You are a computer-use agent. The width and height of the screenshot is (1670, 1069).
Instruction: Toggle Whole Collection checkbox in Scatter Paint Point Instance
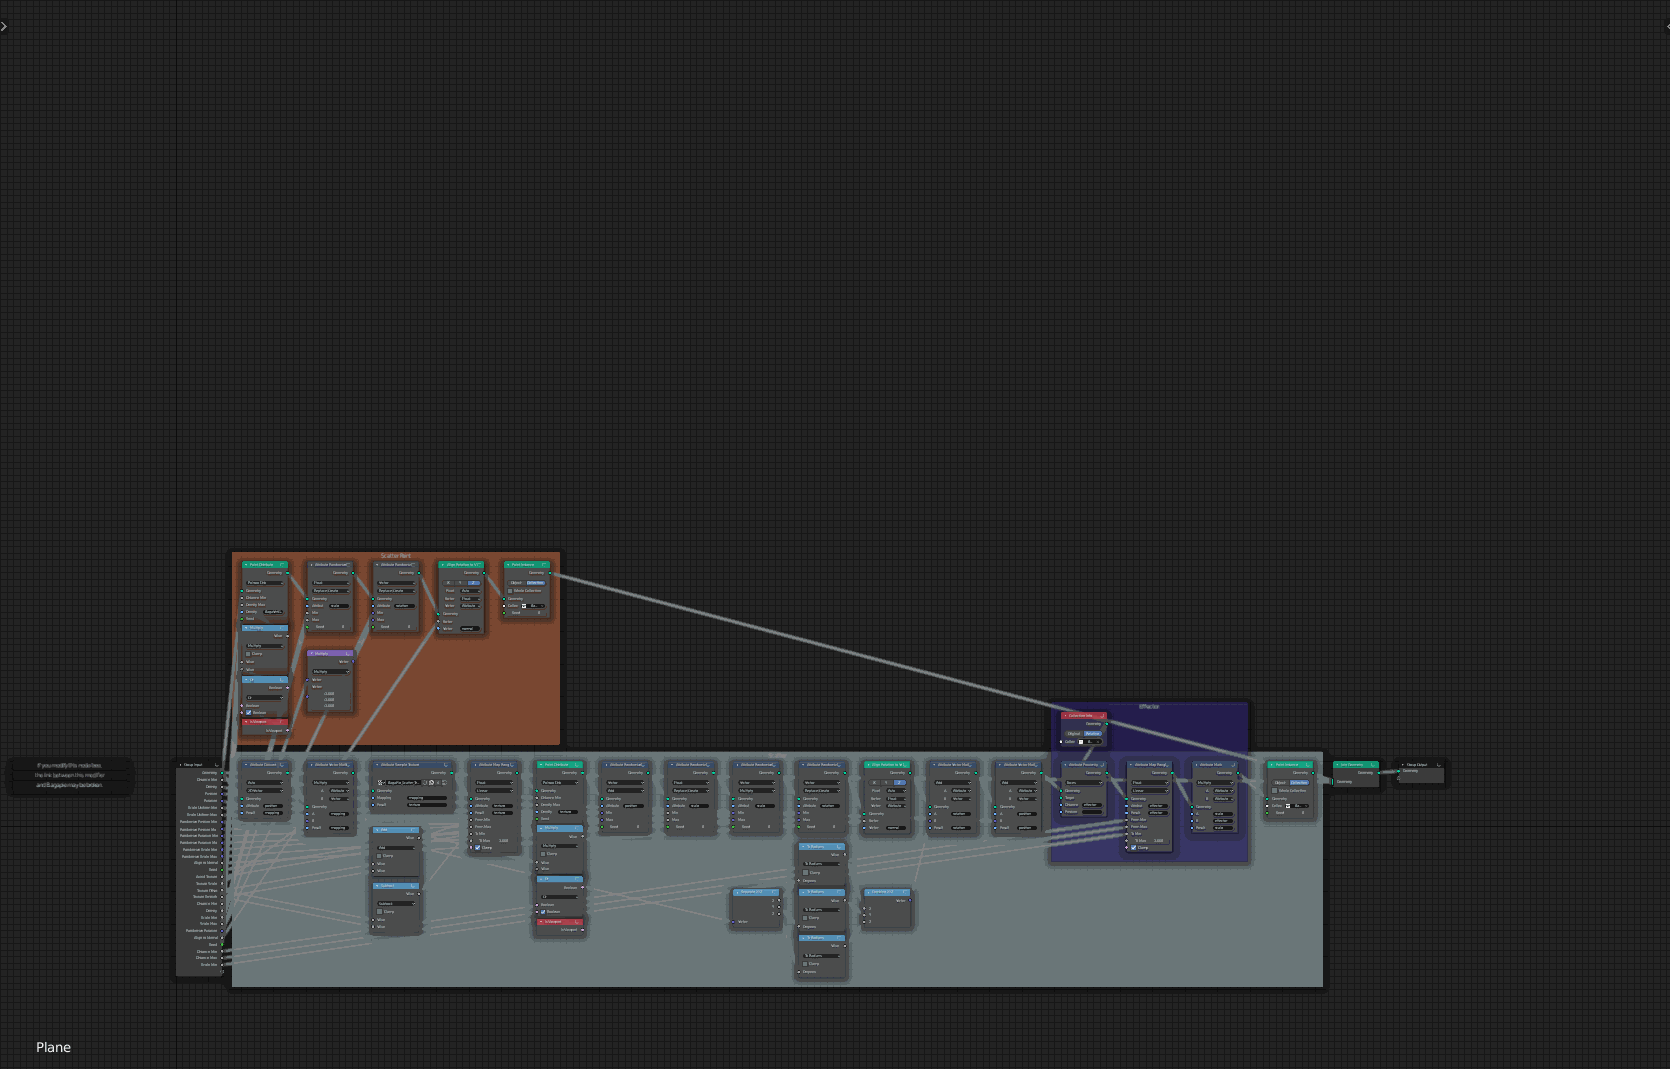click(510, 591)
